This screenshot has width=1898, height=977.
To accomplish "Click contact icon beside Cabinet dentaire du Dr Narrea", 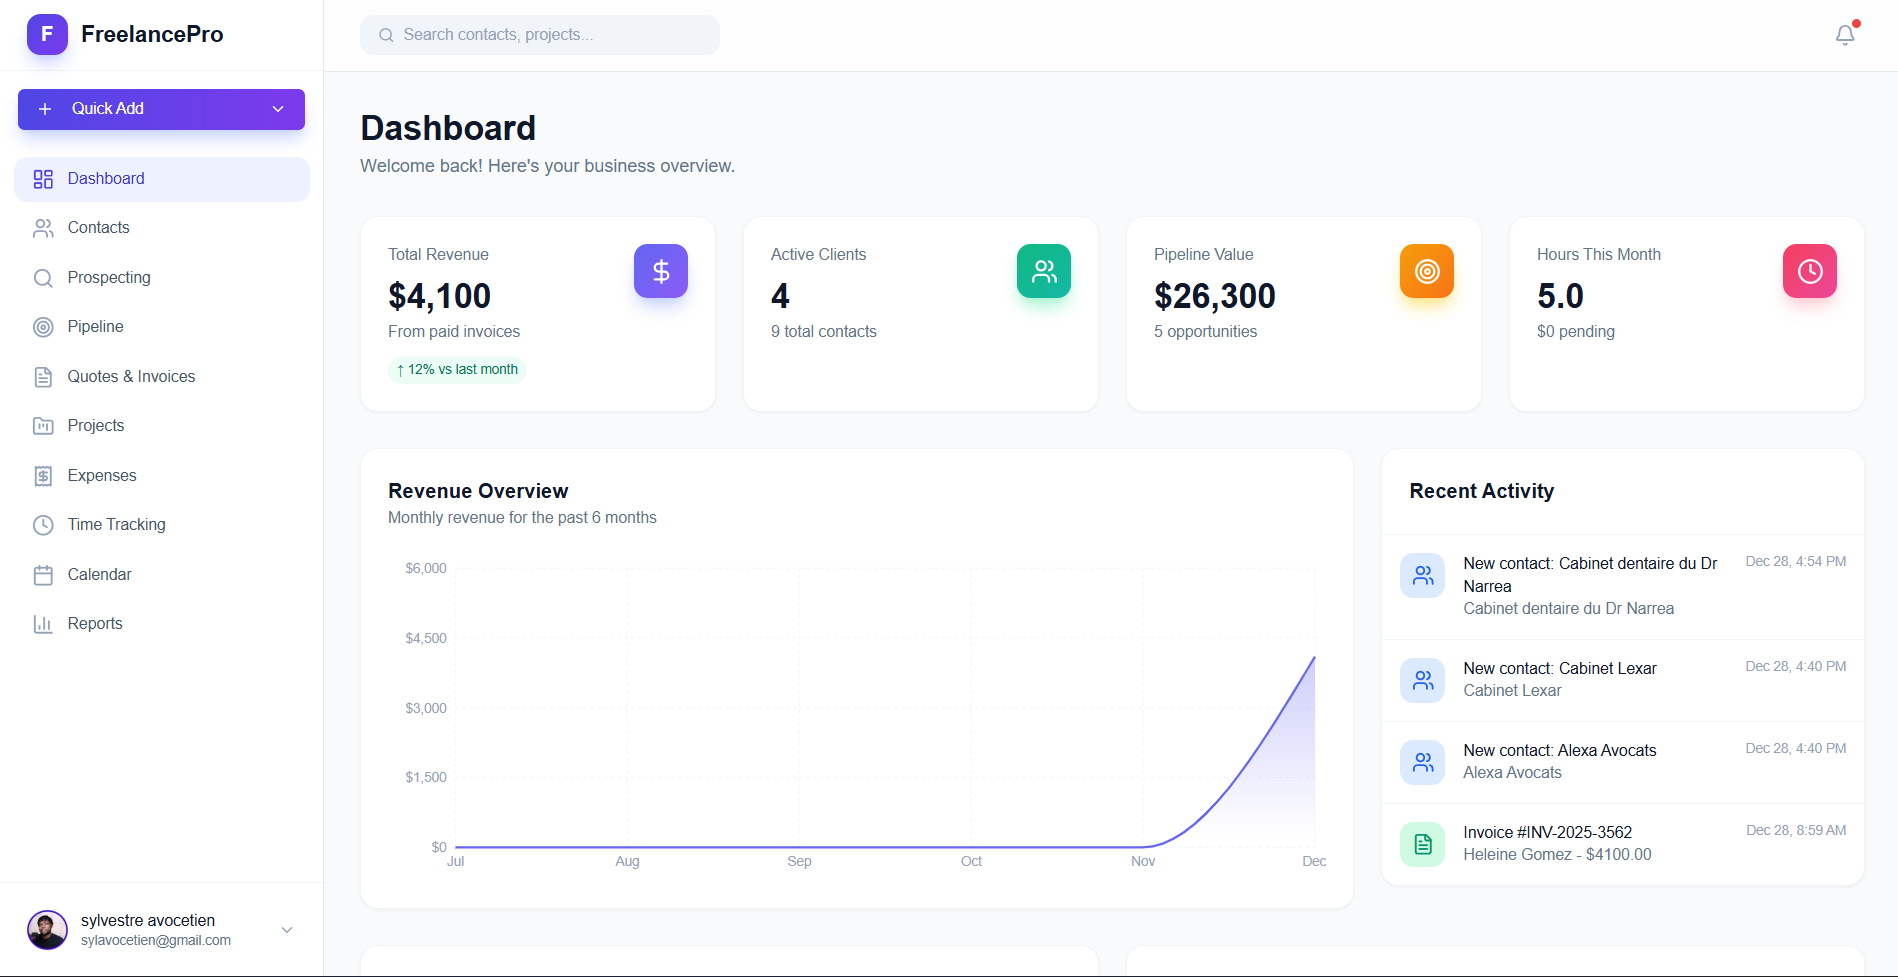I will (1422, 575).
